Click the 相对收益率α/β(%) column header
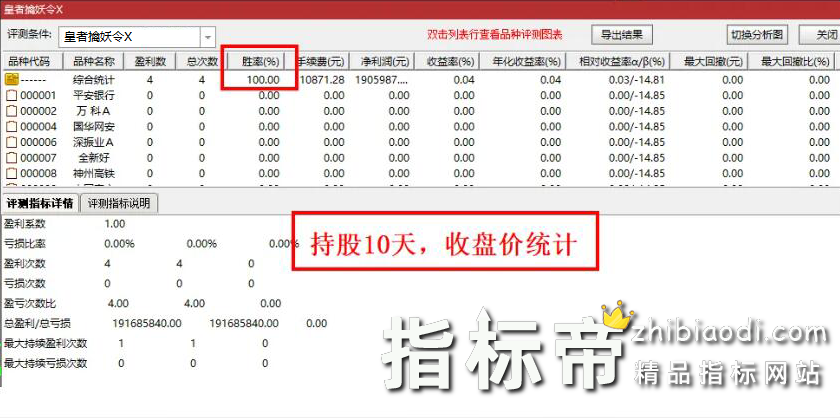 click(619, 61)
